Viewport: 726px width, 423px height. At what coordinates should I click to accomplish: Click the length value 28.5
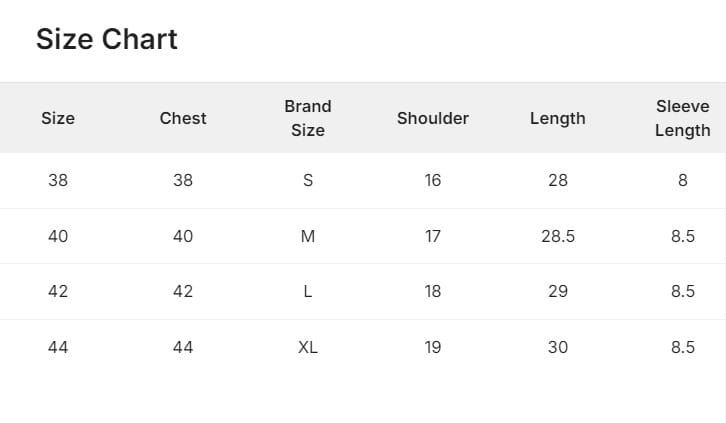coord(558,237)
